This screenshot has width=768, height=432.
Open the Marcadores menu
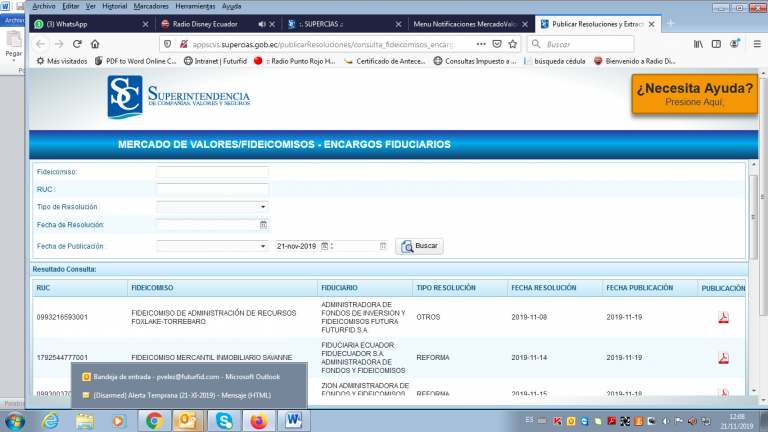(151, 6)
